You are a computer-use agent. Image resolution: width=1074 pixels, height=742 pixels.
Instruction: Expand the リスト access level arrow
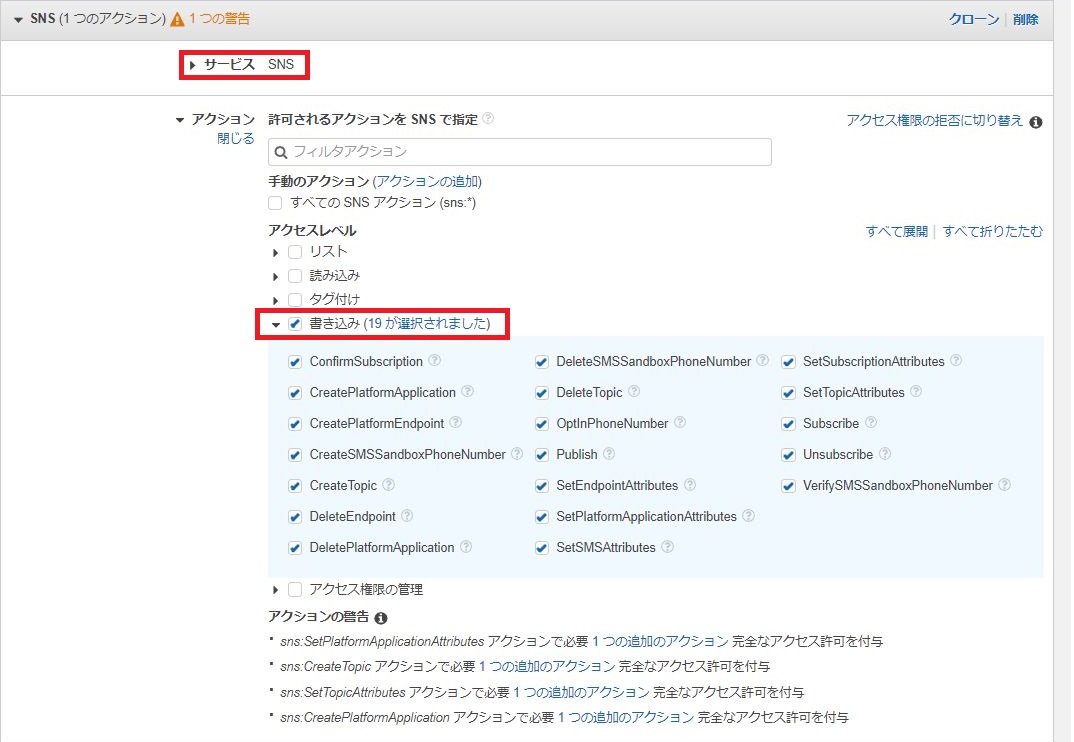tap(275, 253)
